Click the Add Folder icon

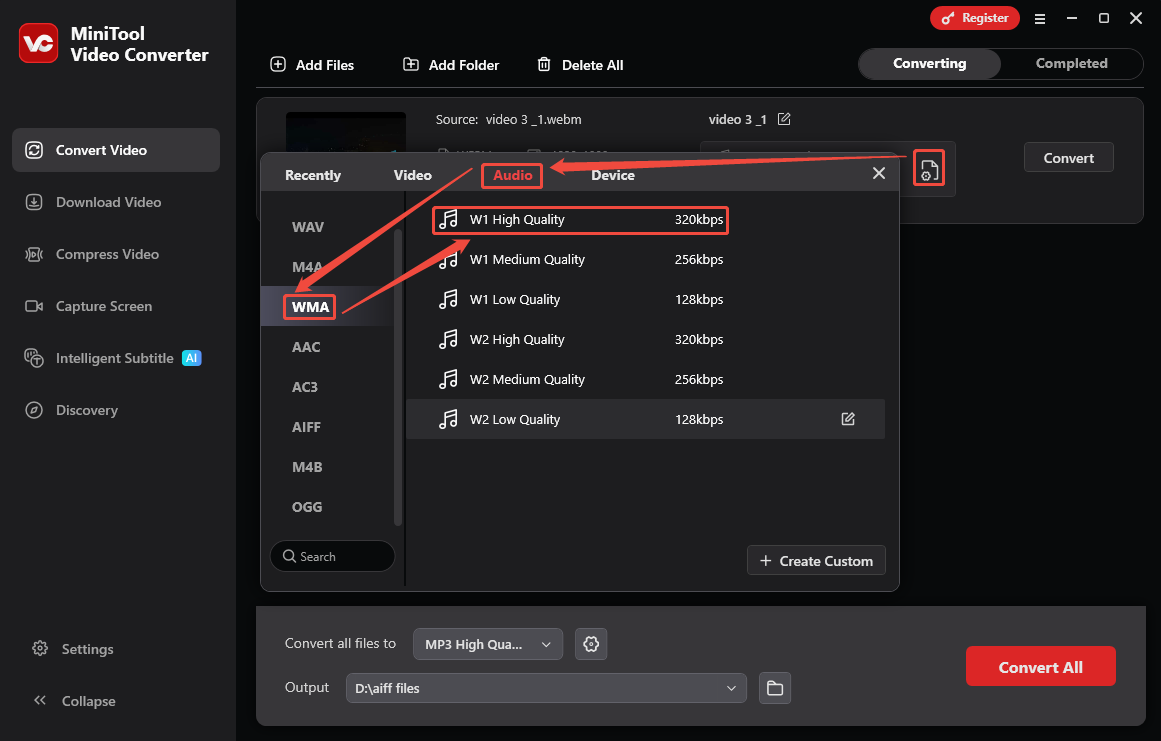pyautogui.click(x=410, y=64)
